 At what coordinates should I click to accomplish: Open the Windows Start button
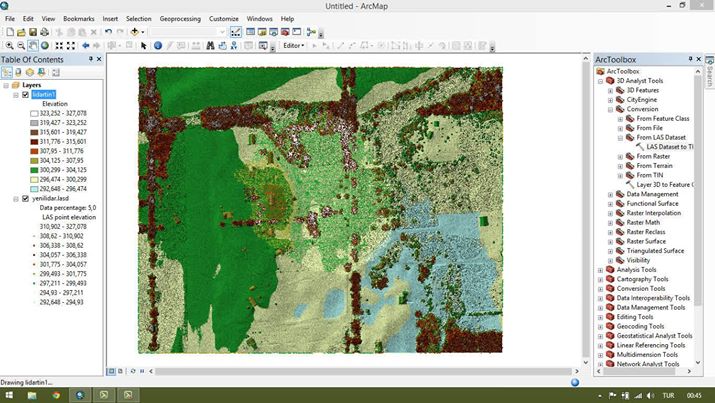(9, 395)
